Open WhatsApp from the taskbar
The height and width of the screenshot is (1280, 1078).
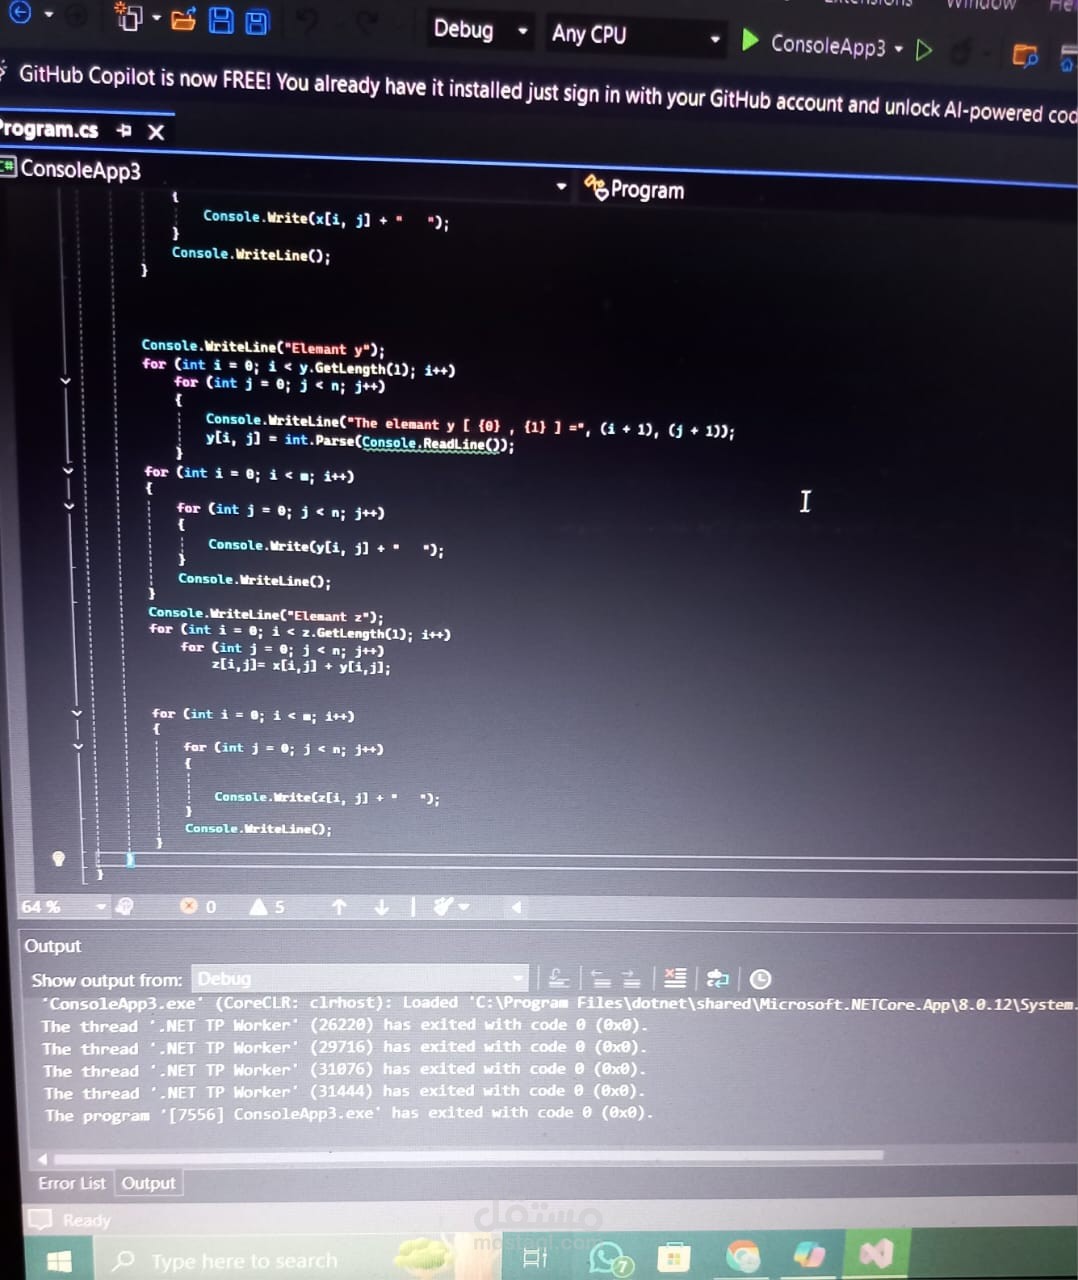tap(608, 1258)
